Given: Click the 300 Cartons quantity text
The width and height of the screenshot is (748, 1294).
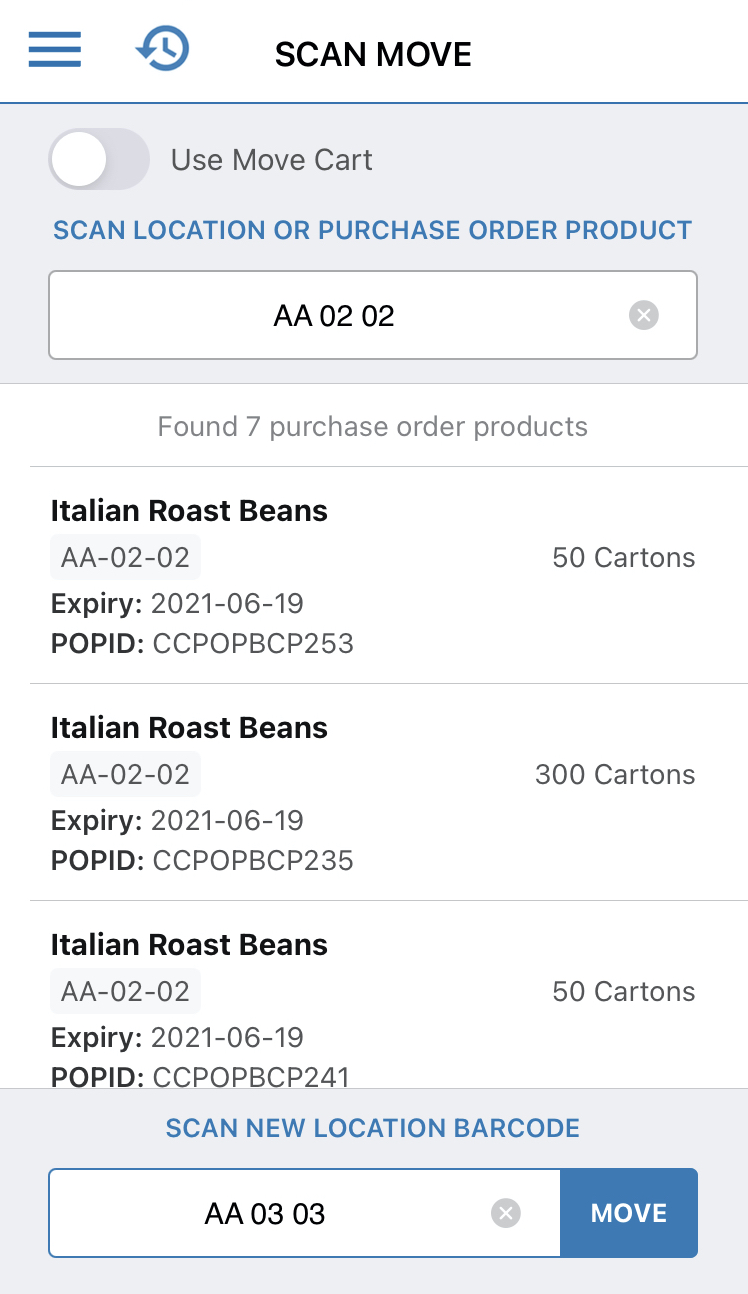Looking at the screenshot, I should click(x=615, y=775).
